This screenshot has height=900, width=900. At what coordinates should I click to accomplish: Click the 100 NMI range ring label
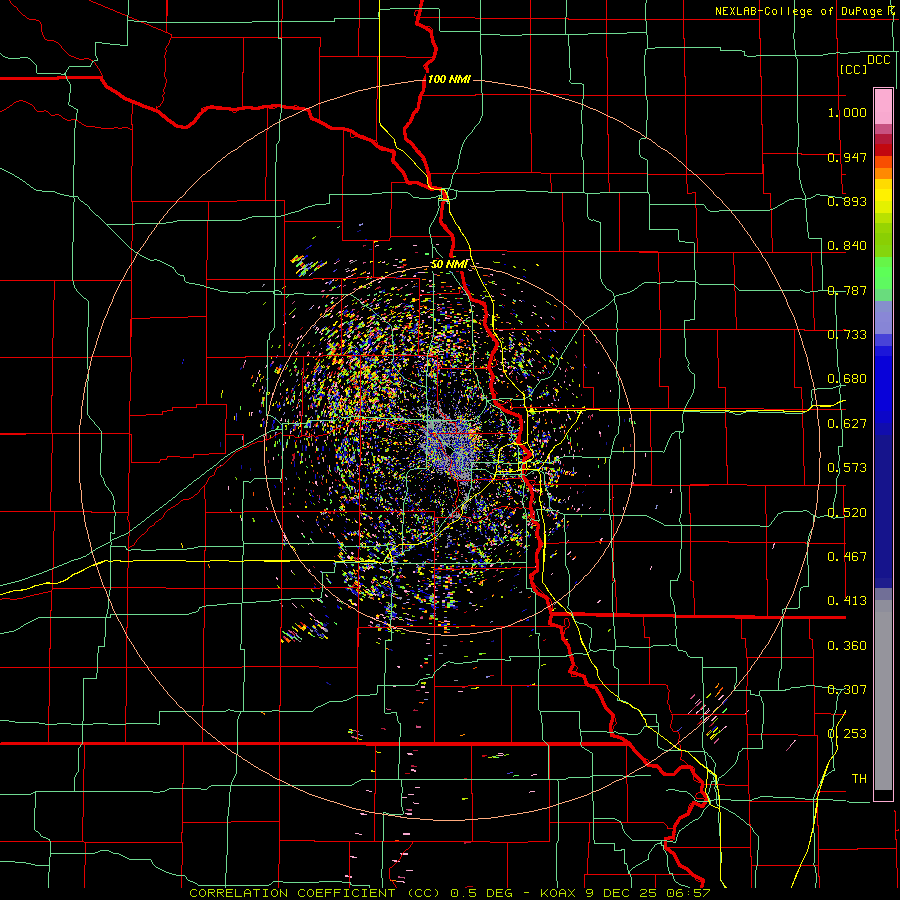point(449,79)
